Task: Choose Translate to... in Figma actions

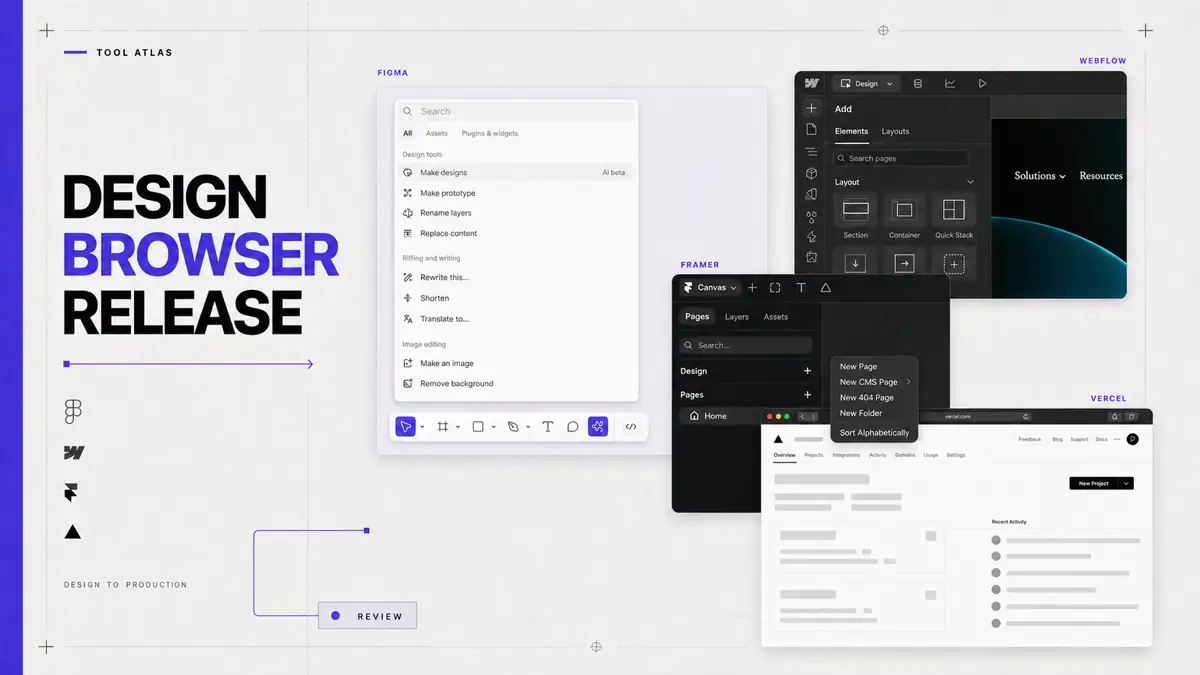Action: pyautogui.click(x=517, y=319)
